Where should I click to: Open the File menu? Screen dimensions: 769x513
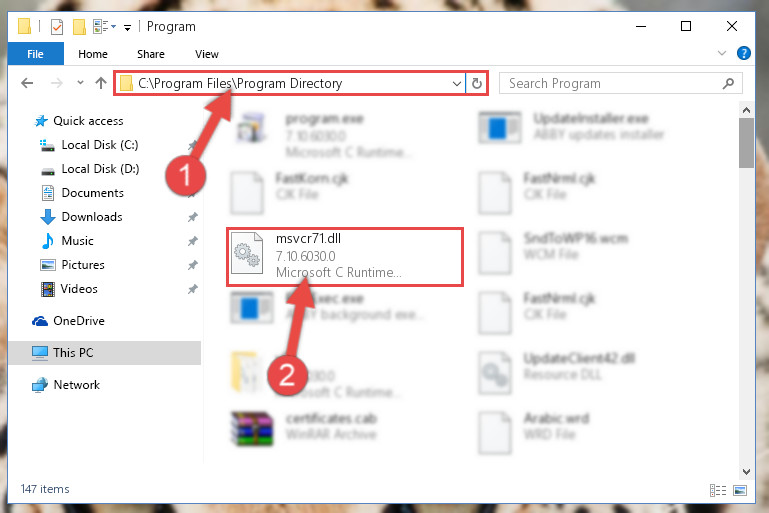(x=35, y=54)
